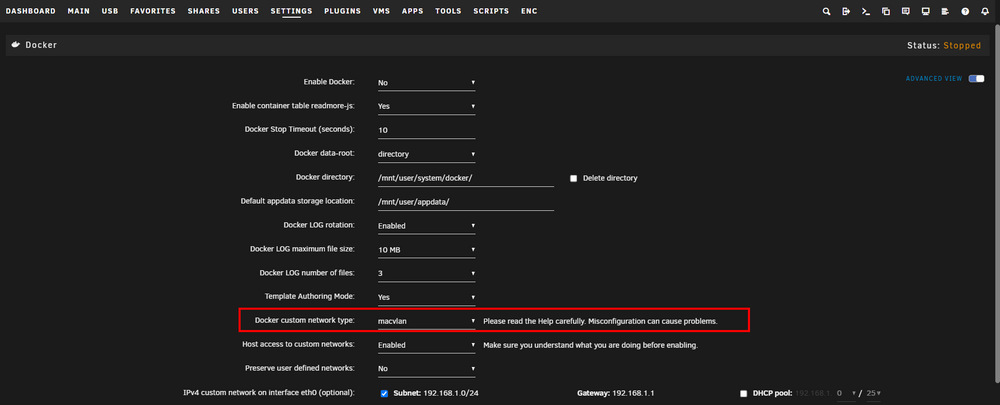Open the Plugins menu tab
1000x405 pixels.
(x=342, y=11)
